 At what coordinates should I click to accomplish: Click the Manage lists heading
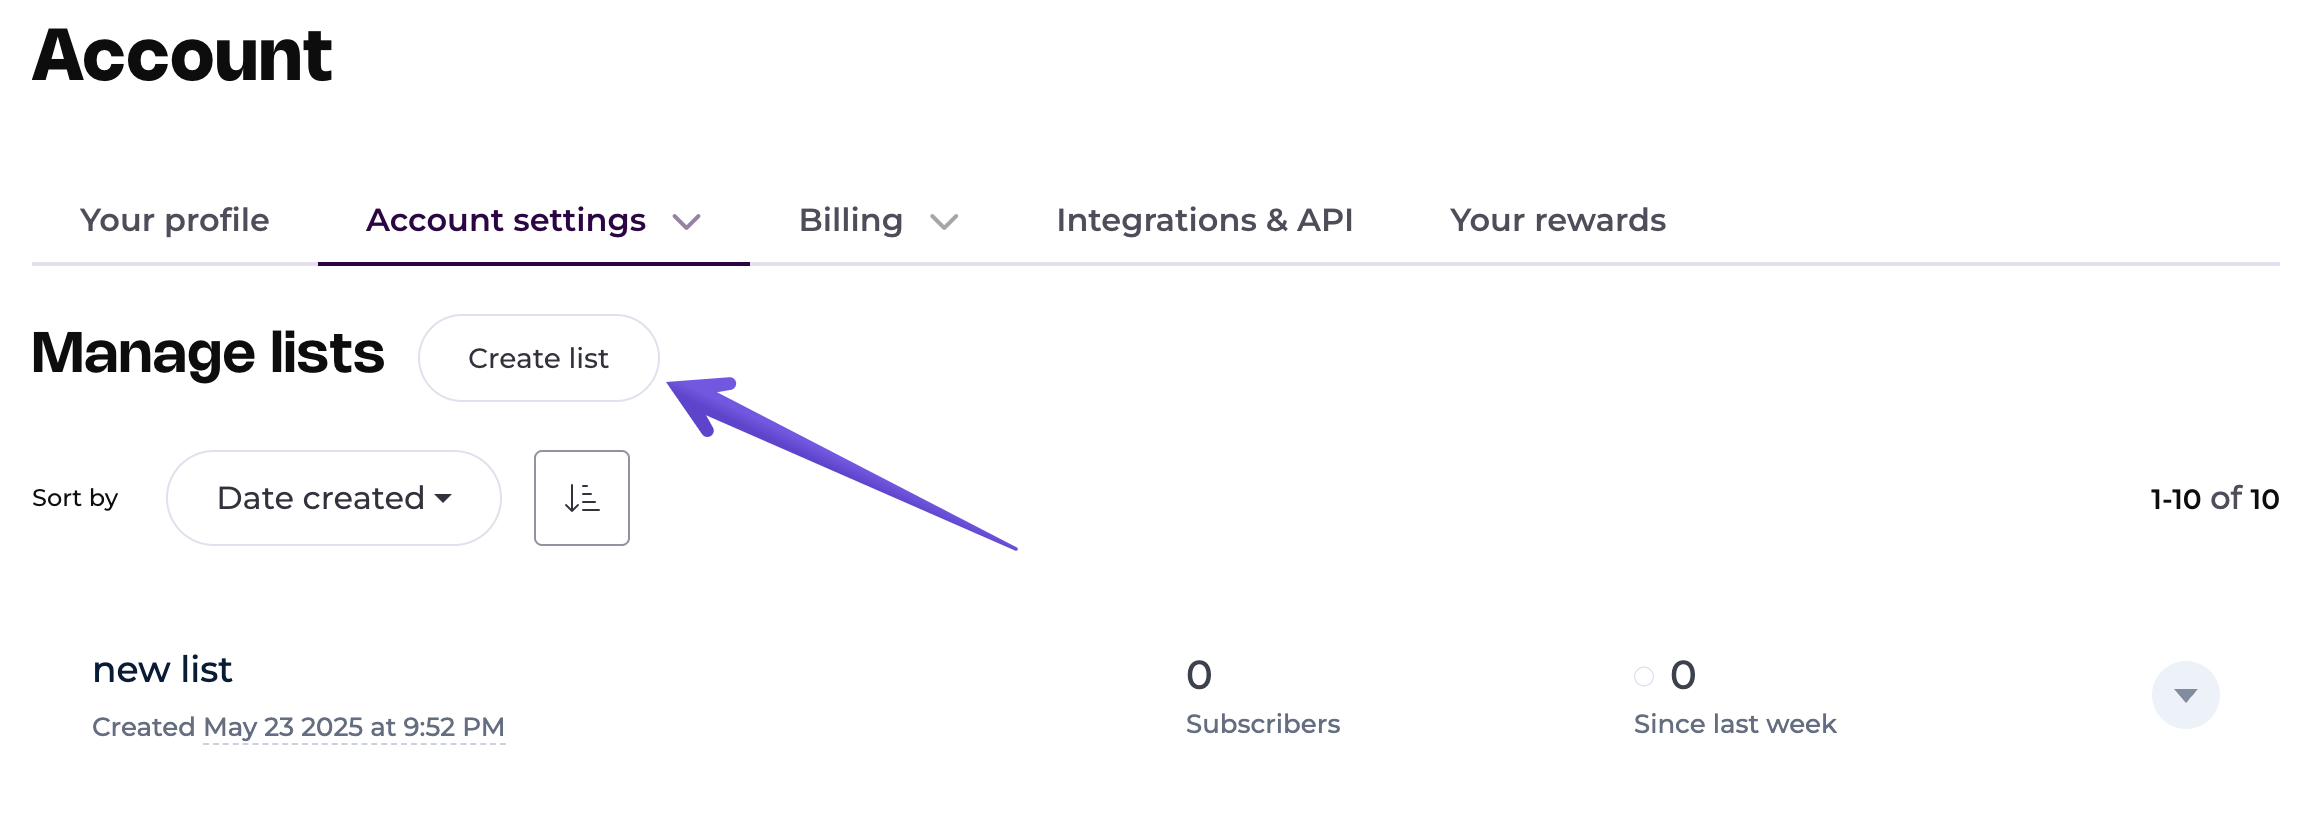[208, 353]
